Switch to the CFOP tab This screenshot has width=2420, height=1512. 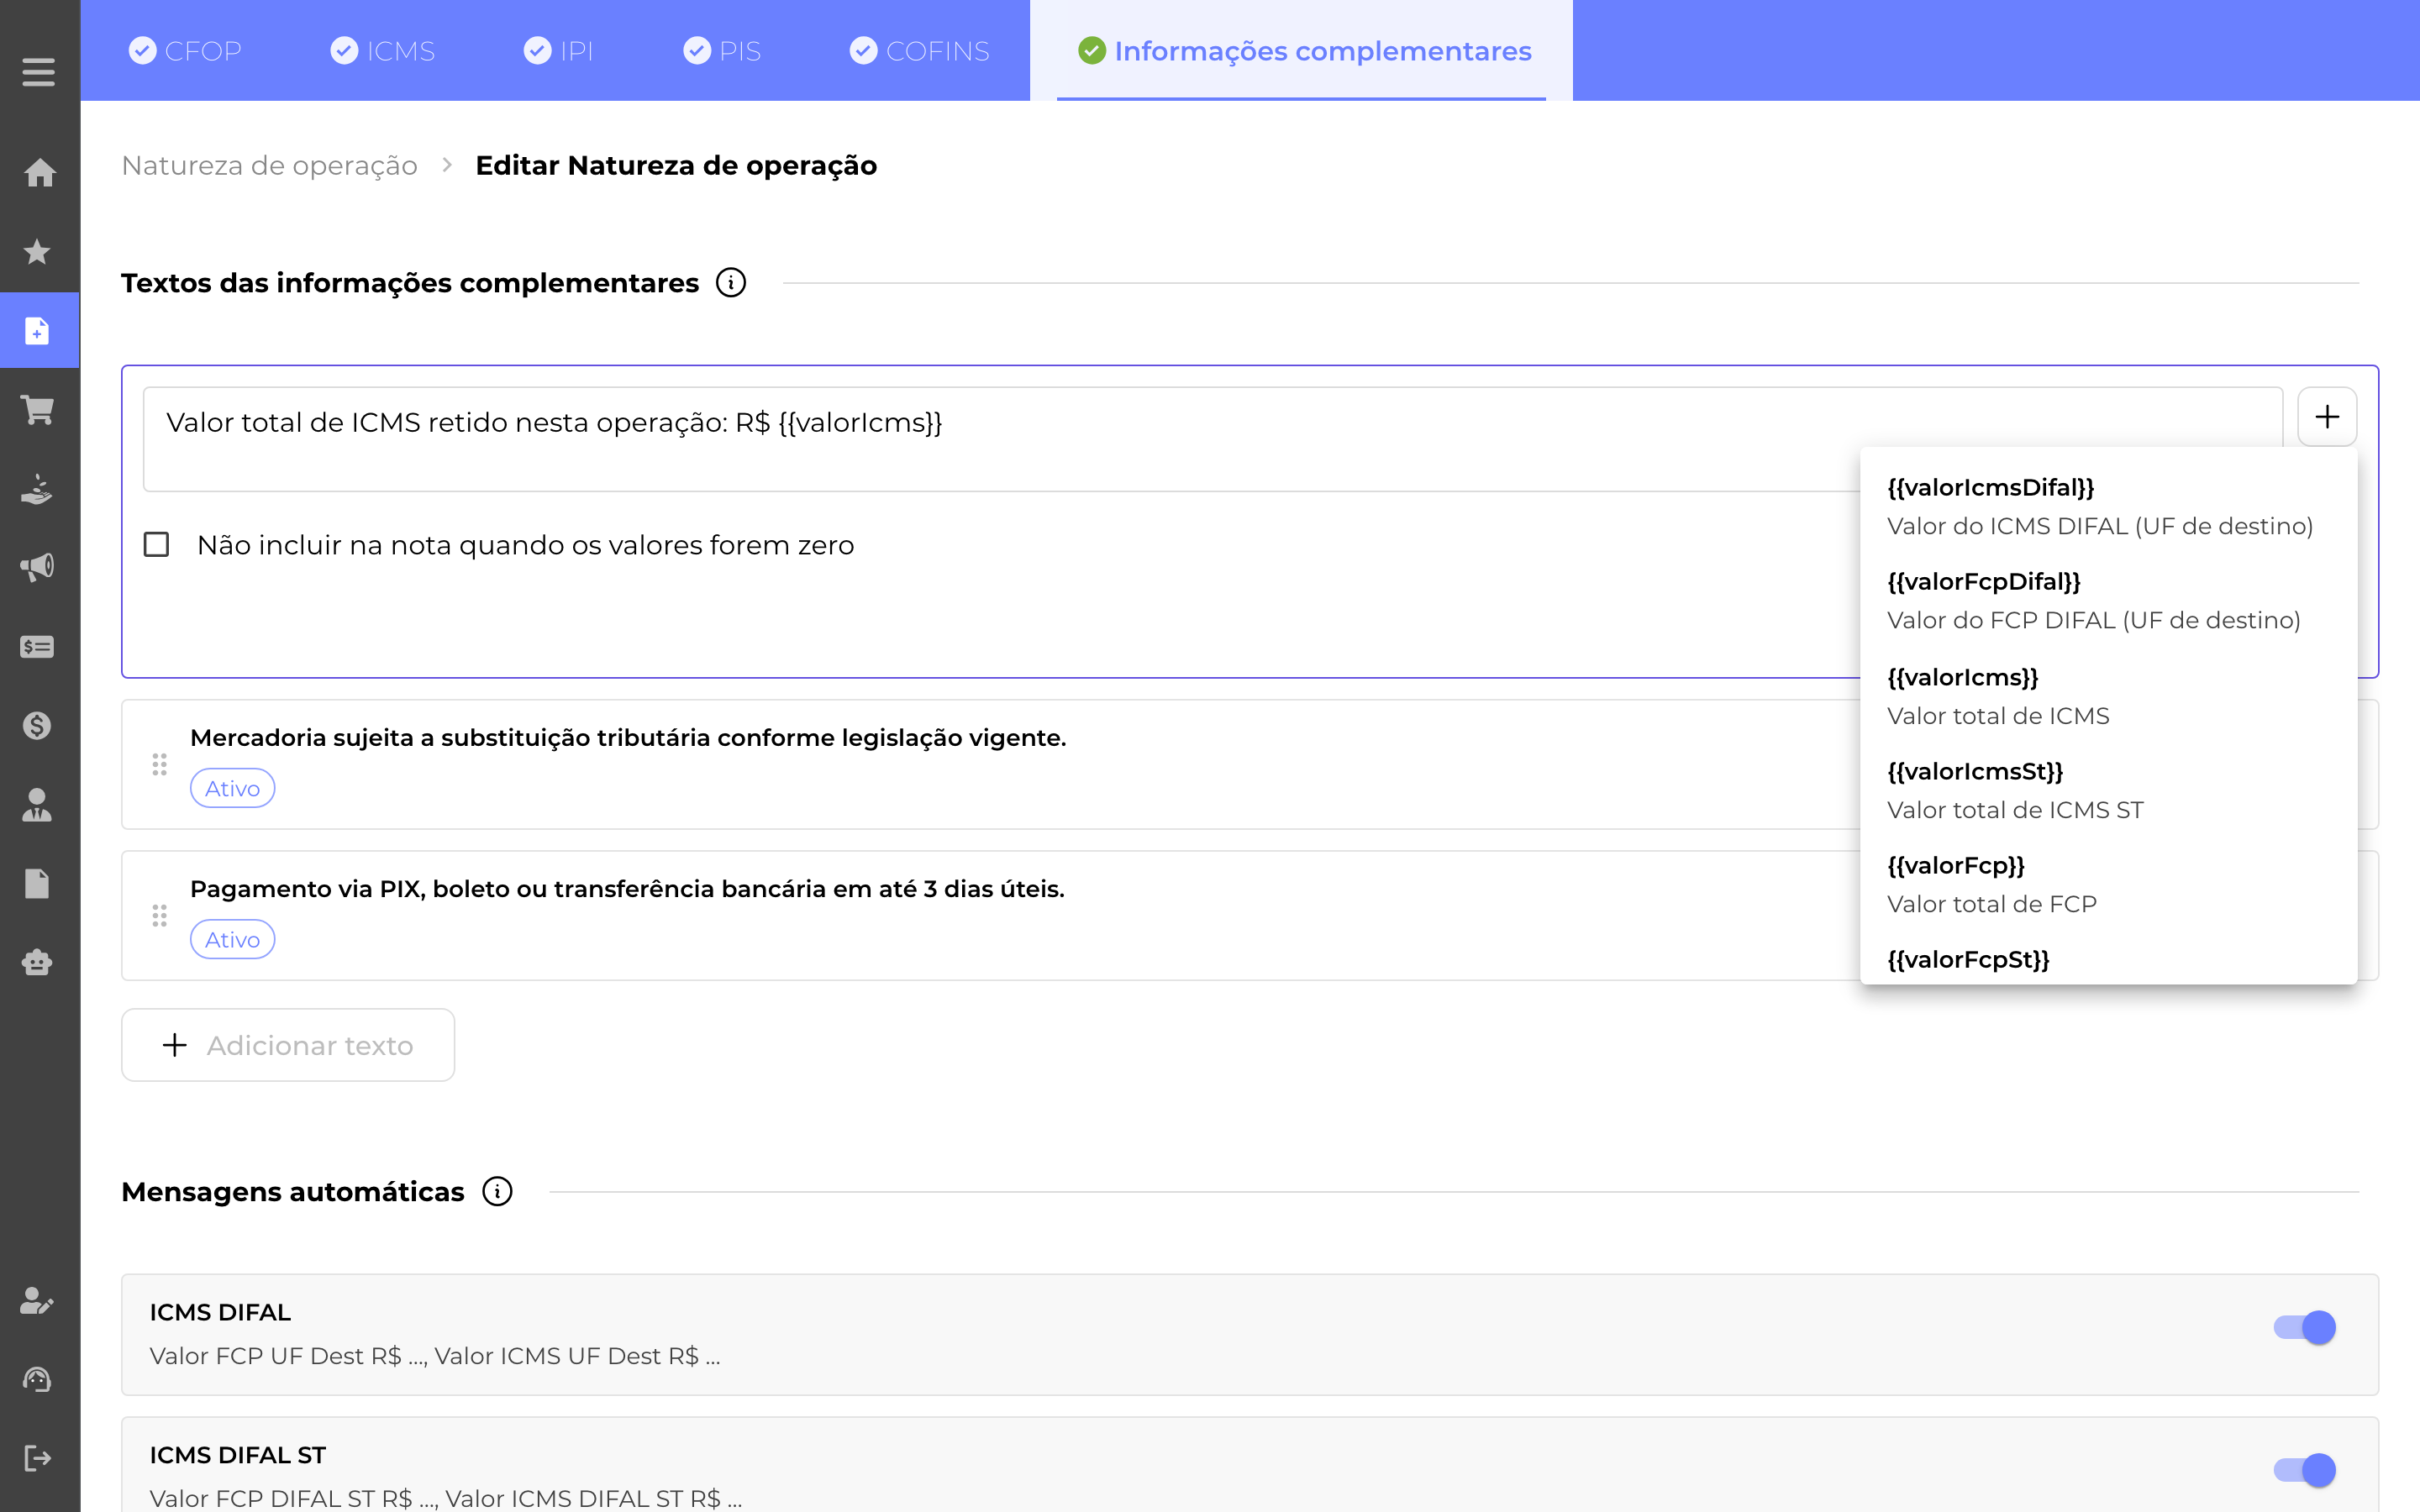click(185, 50)
